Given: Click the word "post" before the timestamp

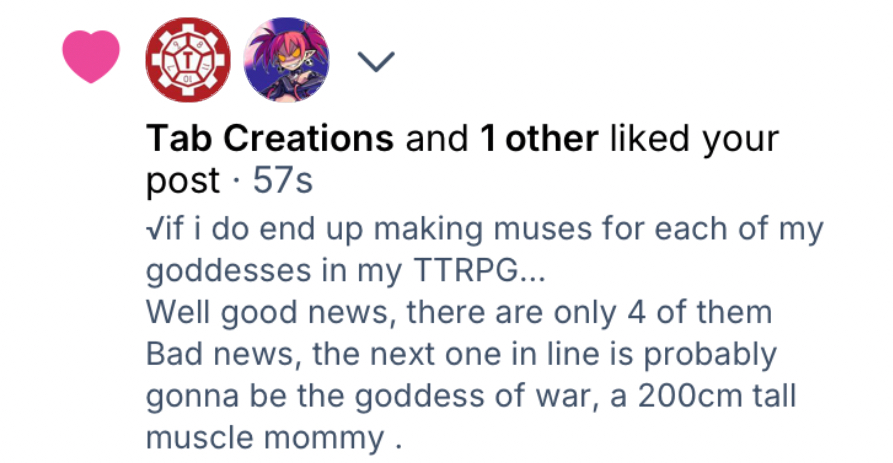Looking at the screenshot, I should 182,181.
